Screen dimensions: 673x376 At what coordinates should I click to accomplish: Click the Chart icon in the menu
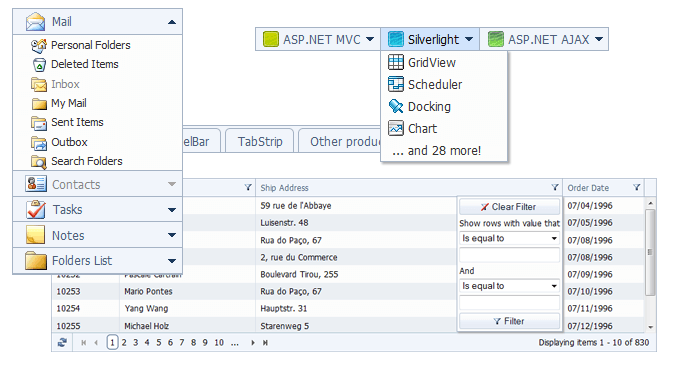[396, 128]
